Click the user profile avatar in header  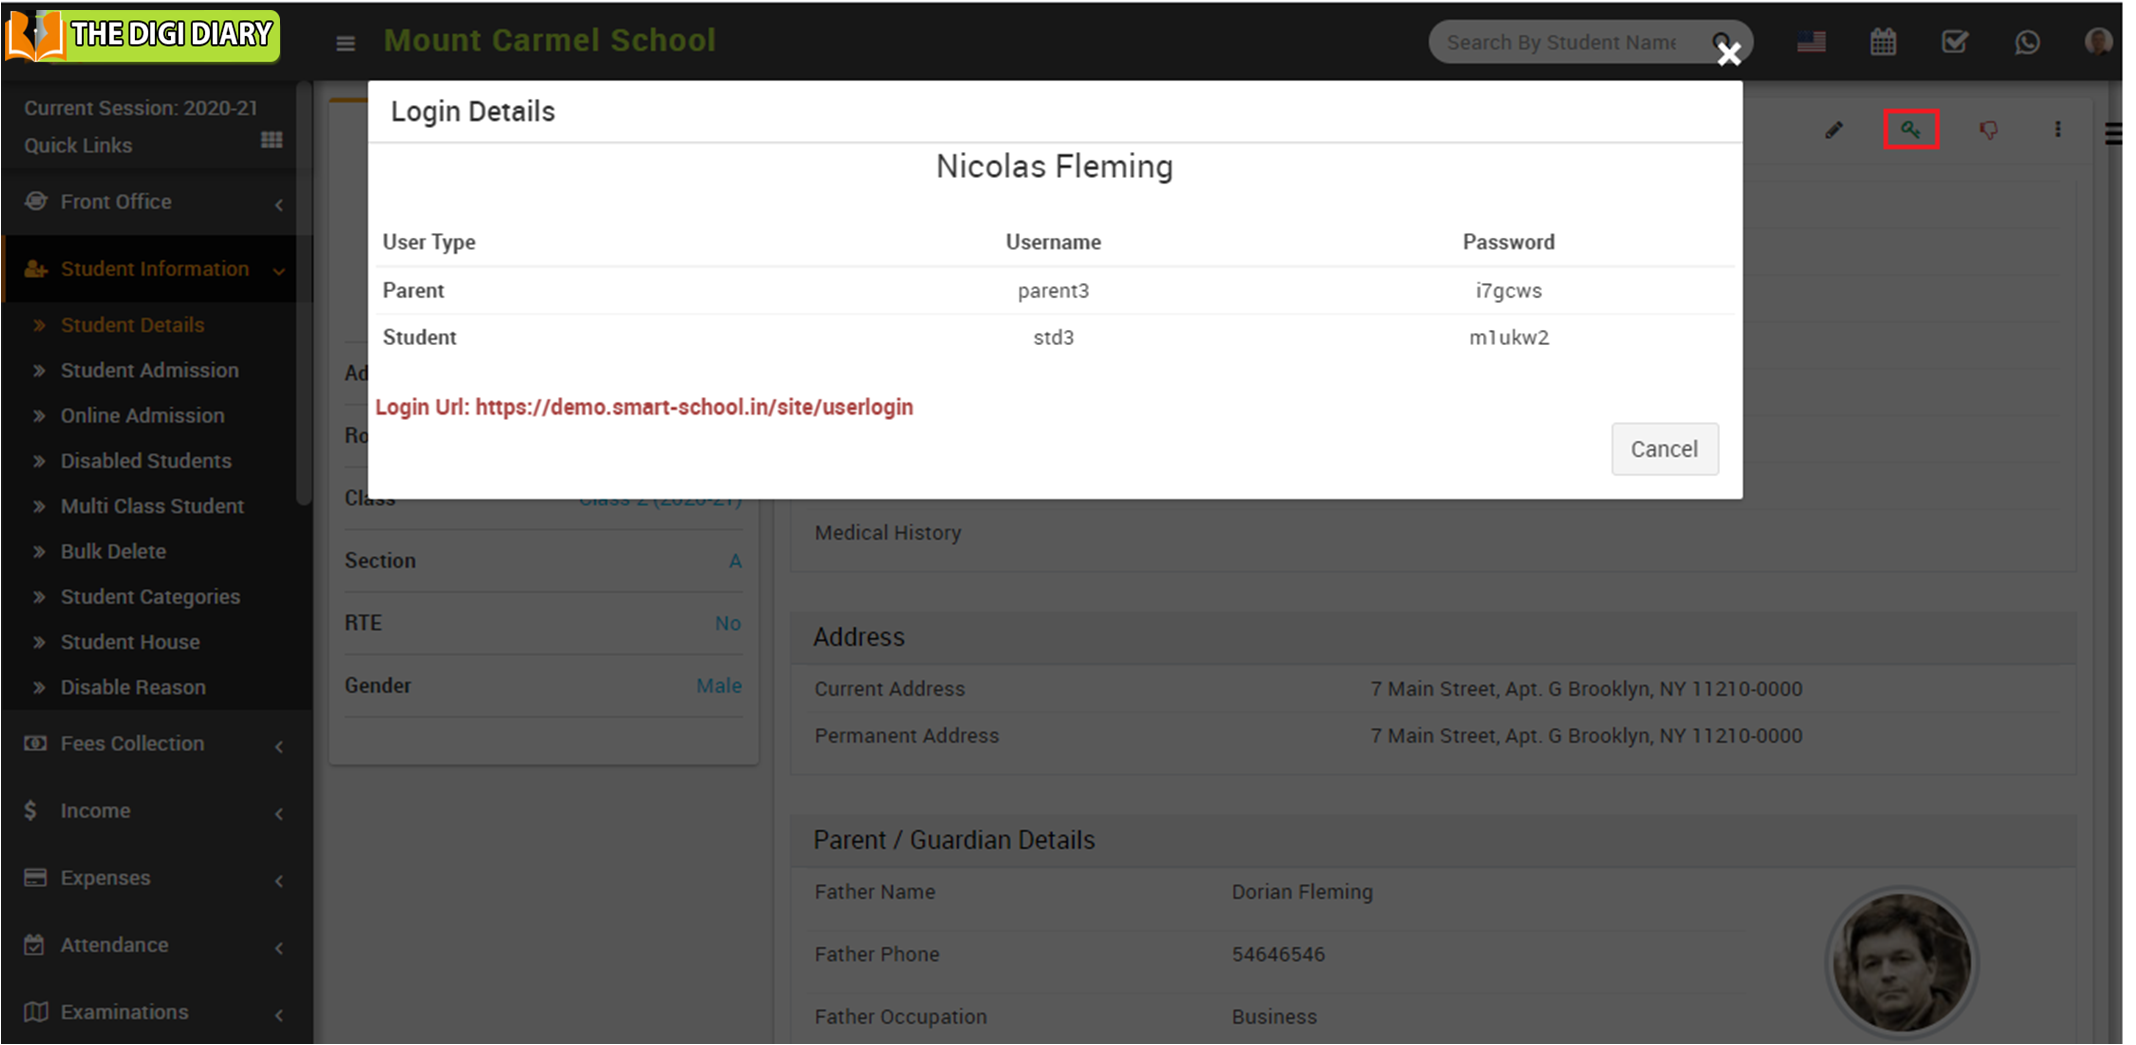pyautogui.click(x=2097, y=42)
